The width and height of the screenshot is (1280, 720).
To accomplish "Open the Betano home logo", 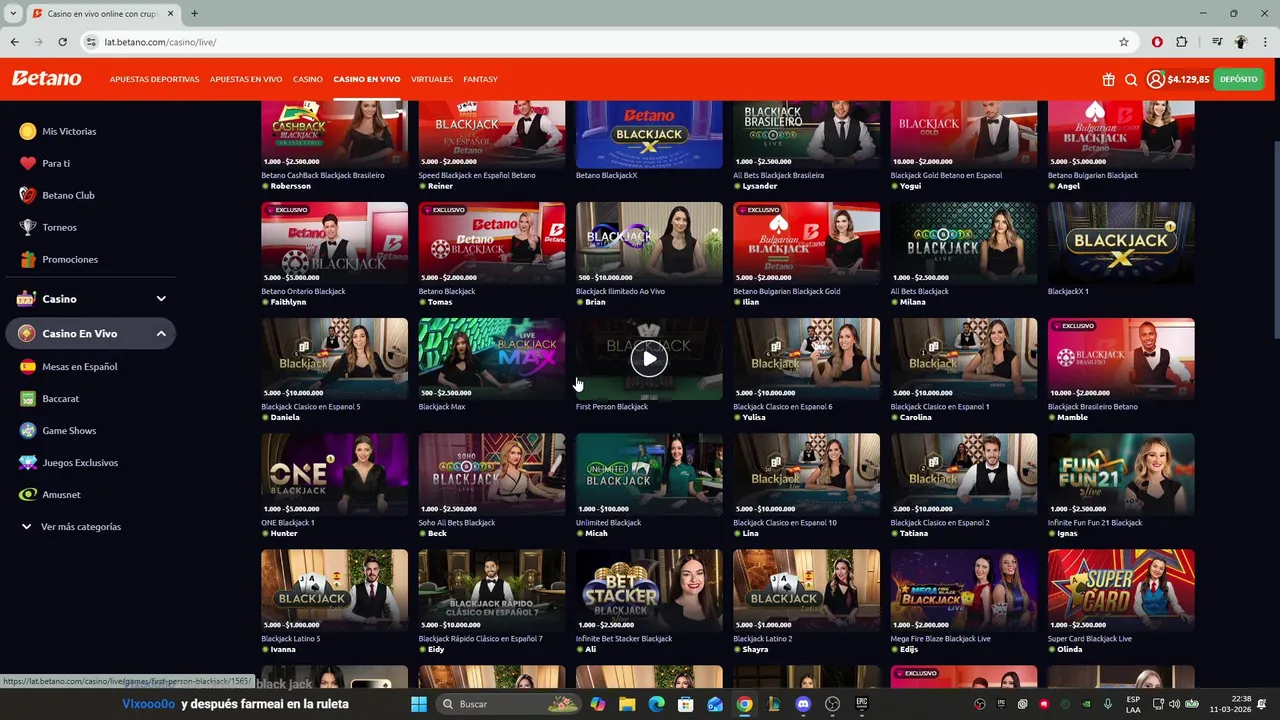I will pos(47,79).
